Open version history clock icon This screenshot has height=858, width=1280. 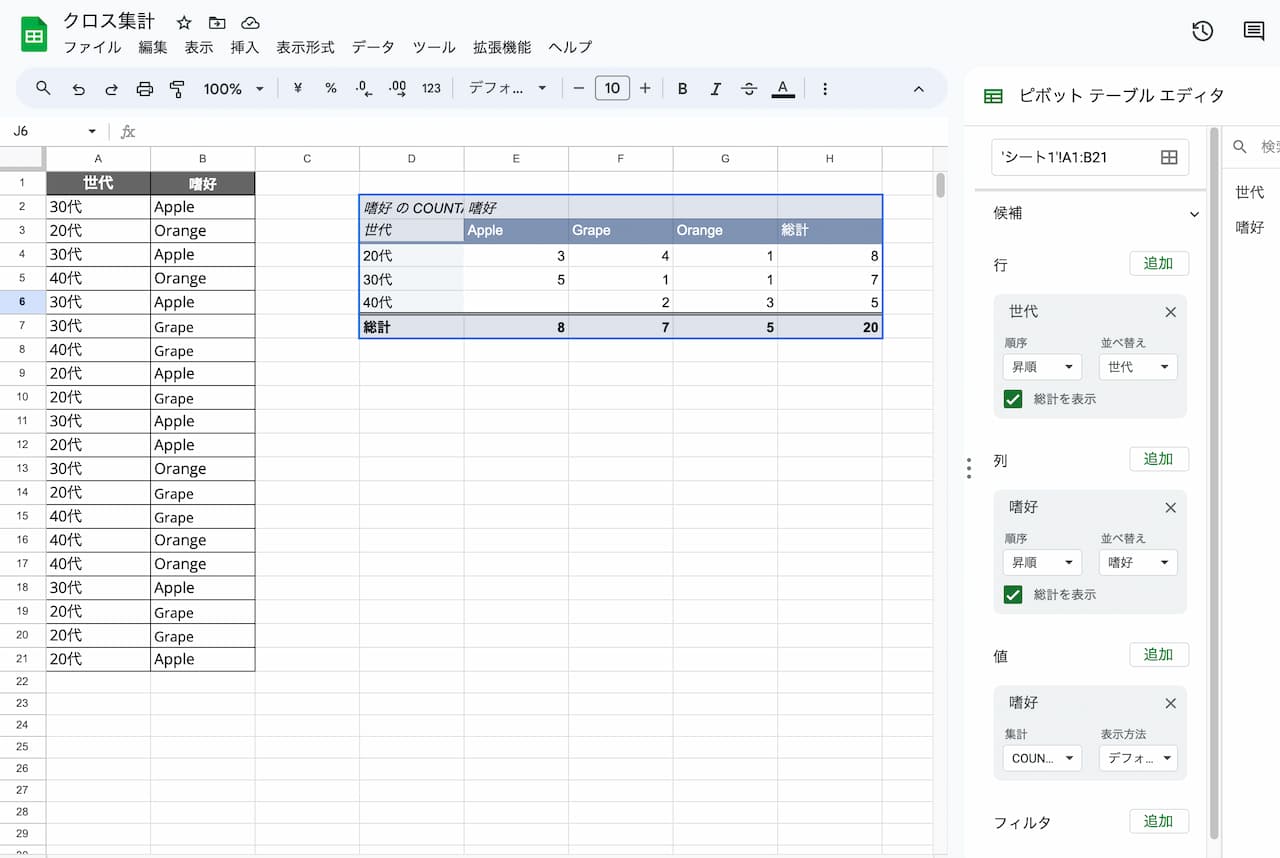1202,31
